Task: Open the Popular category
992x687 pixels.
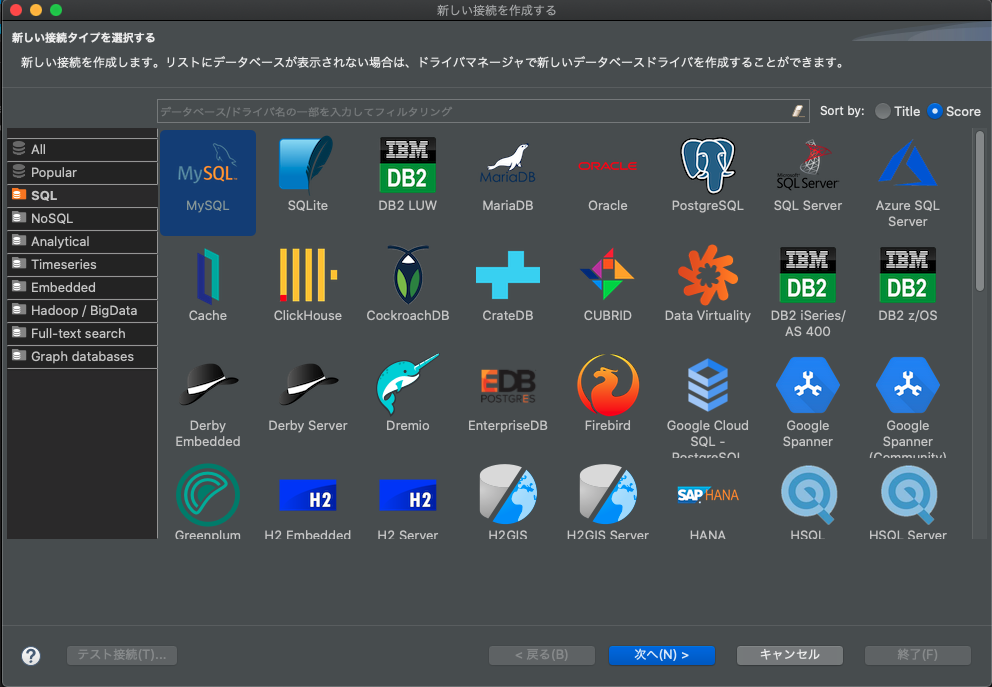Action: [x=82, y=173]
